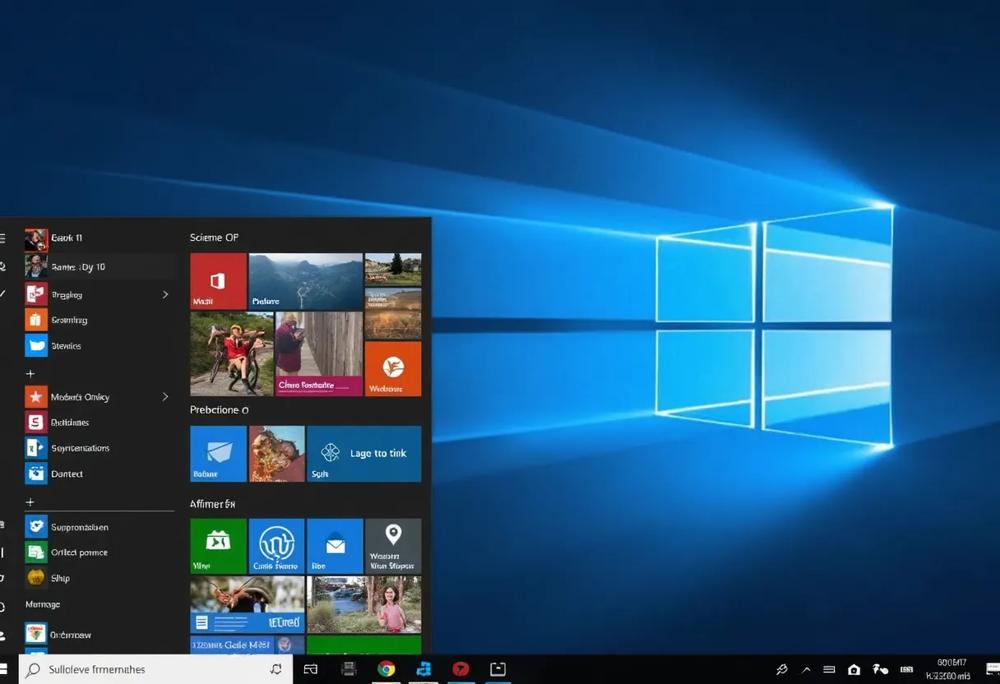Image resolution: width=1000 pixels, height=684 pixels.
Task: Open the Gelle M8st tile
Action: [247, 644]
